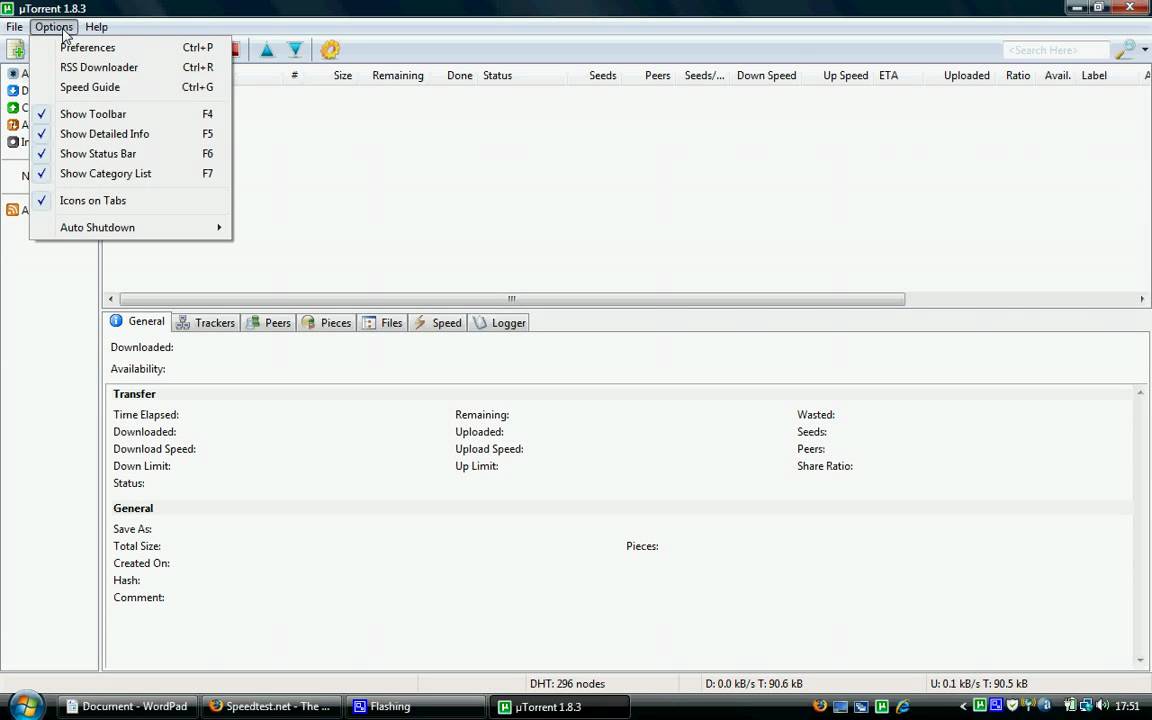Viewport: 1152px width, 720px height.
Task: Sort by the Status column header
Action: pyautogui.click(x=523, y=75)
